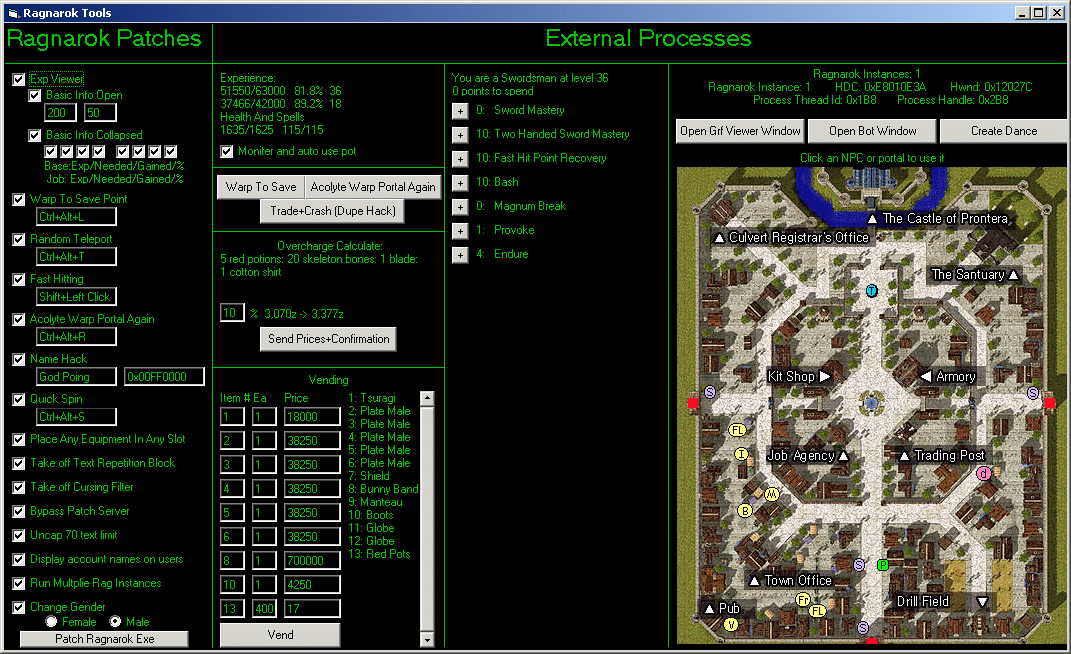Increase the Bash skill with its plus button
The width and height of the screenshot is (1071, 654).
[x=460, y=183]
